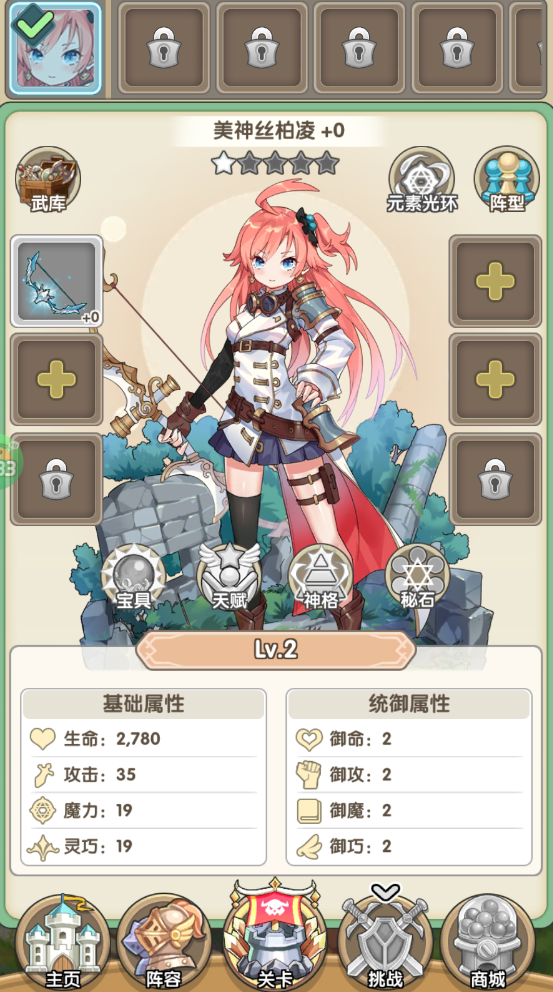Expand the chevron above 挑战 button
This screenshot has height=992, width=553.
pyautogui.click(x=385, y=892)
